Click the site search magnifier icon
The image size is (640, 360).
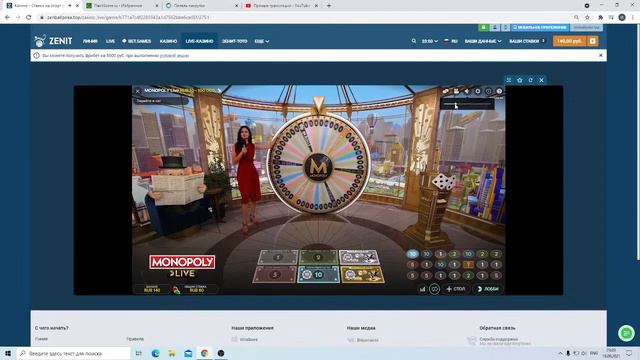coord(413,41)
